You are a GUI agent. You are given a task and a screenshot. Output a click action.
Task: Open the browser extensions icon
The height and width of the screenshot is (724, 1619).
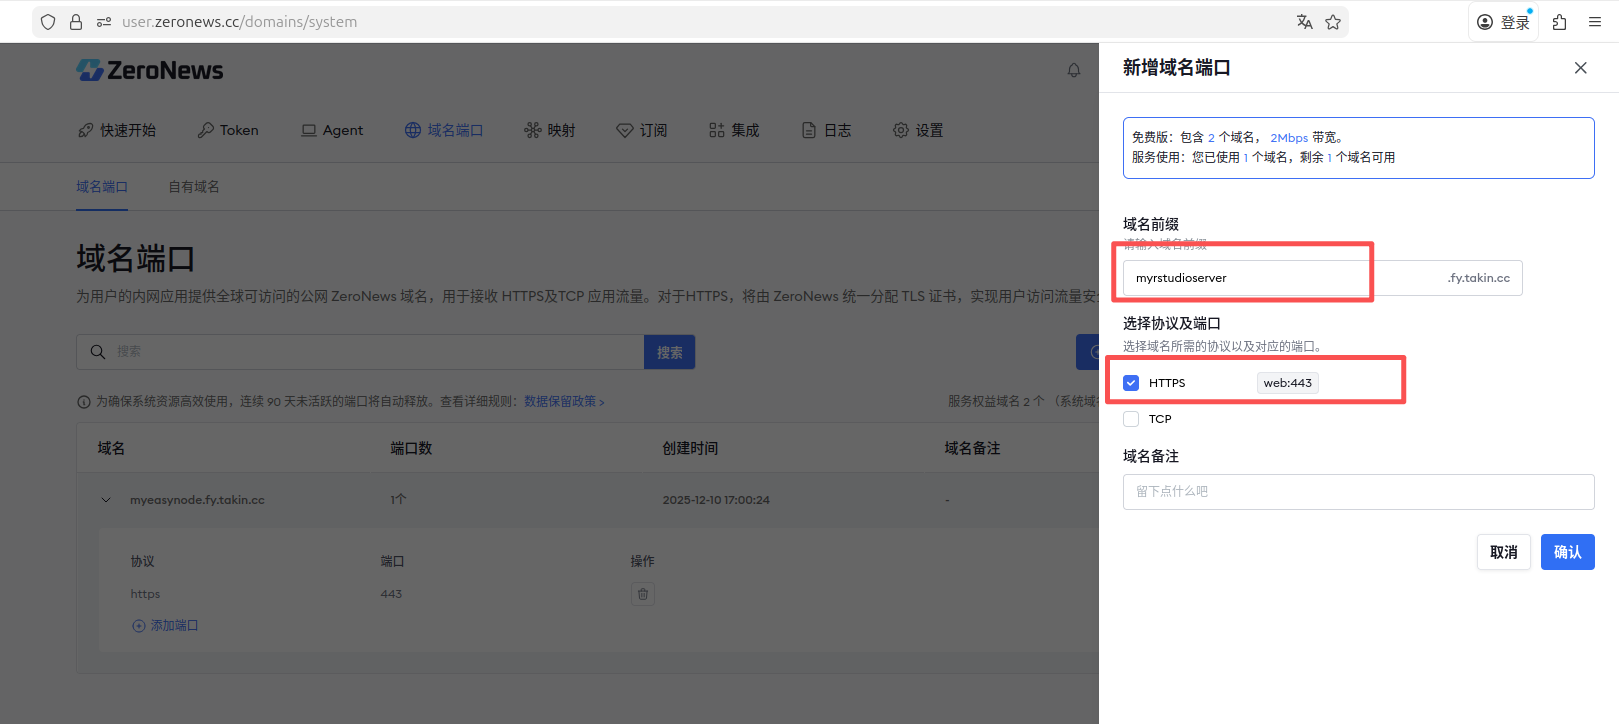point(1559,22)
